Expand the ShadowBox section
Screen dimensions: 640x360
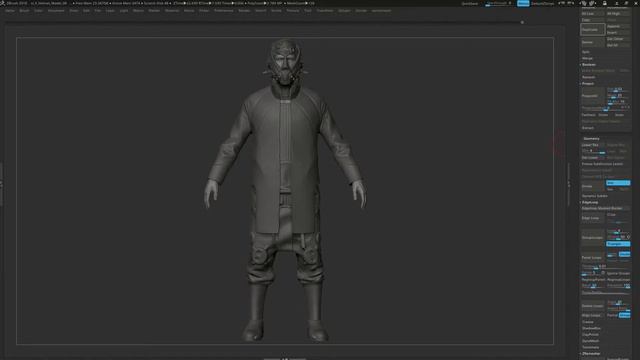tap(591, 328)
